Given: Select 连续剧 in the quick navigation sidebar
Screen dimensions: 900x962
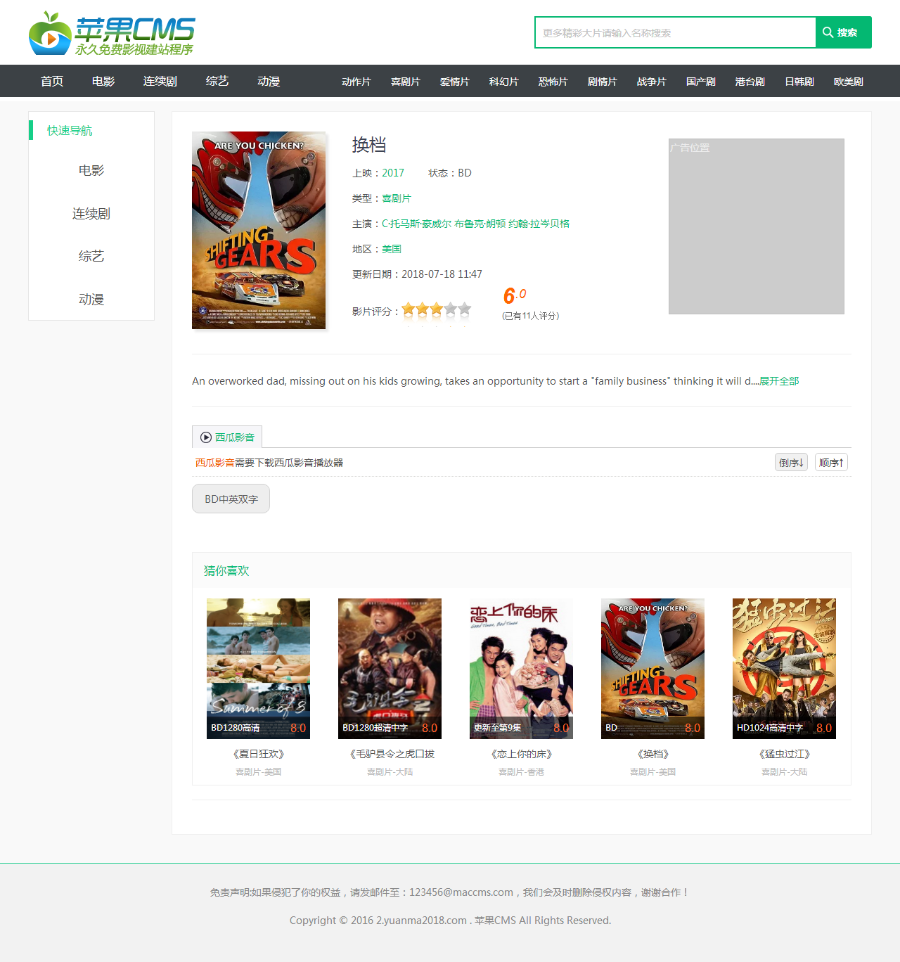Looking at the screenshot, I should point(91,214).
